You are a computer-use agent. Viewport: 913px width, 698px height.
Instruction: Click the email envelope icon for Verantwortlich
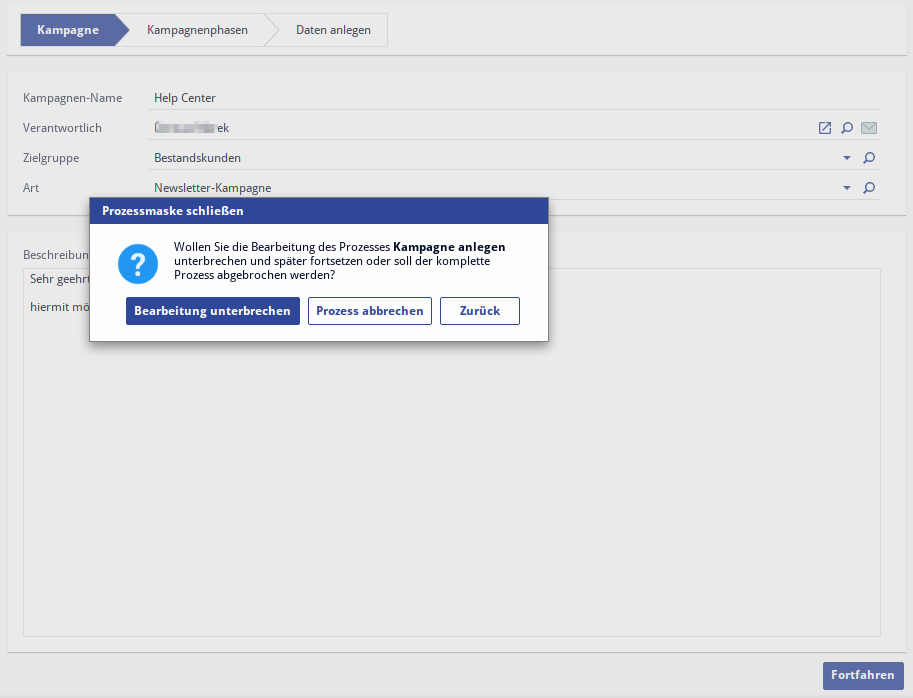(x=869, y=128)
